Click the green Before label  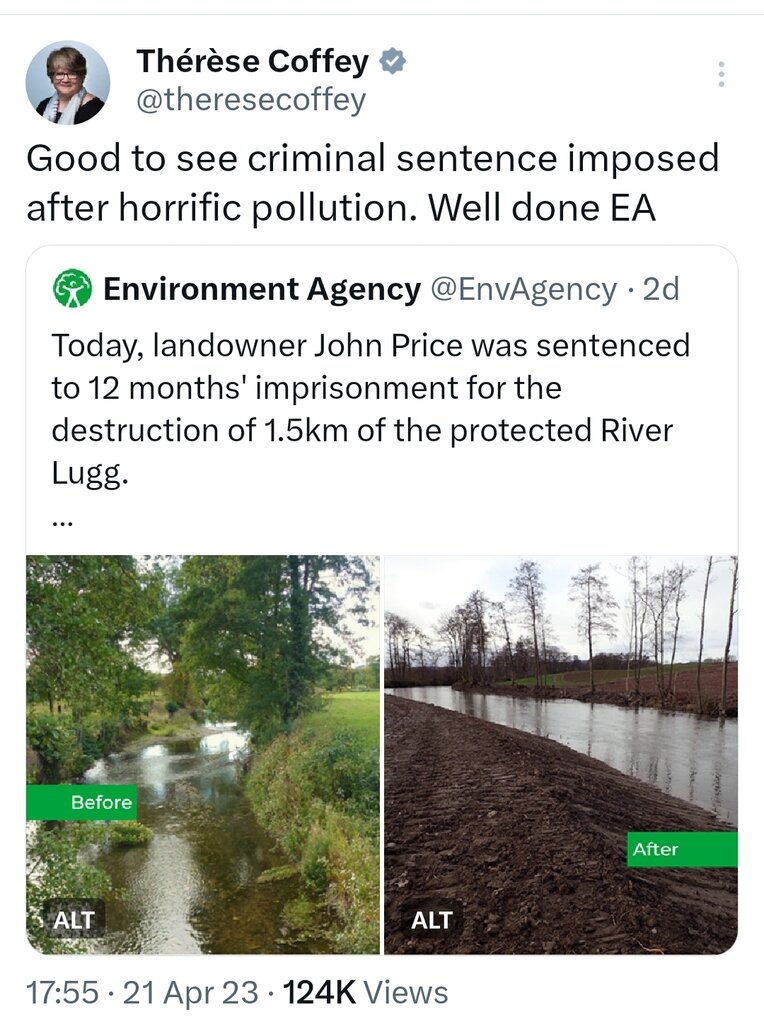82,802
